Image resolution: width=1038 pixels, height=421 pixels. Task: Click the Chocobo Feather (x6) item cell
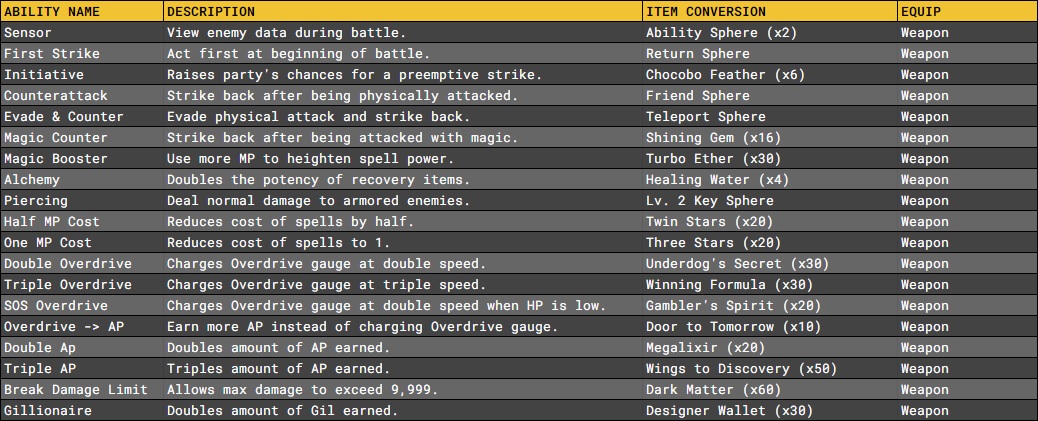[725, 74]
